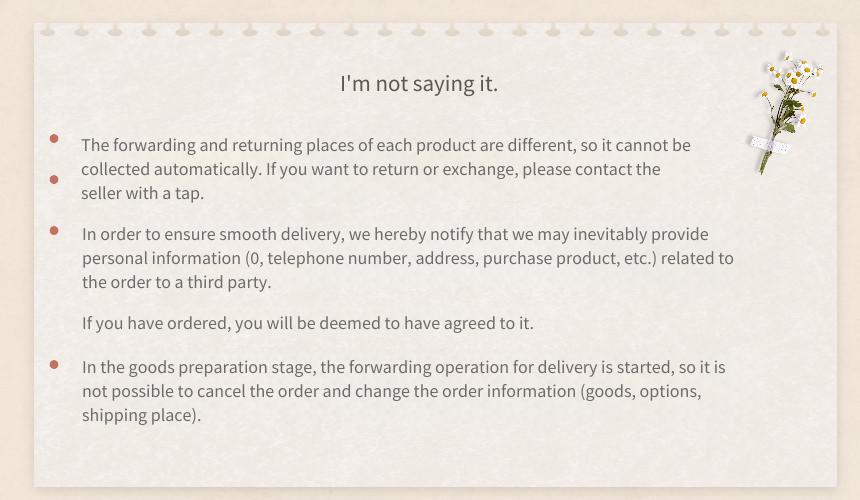Click the first red bullet dot
The image size is (860, 500).
[54, 139]
